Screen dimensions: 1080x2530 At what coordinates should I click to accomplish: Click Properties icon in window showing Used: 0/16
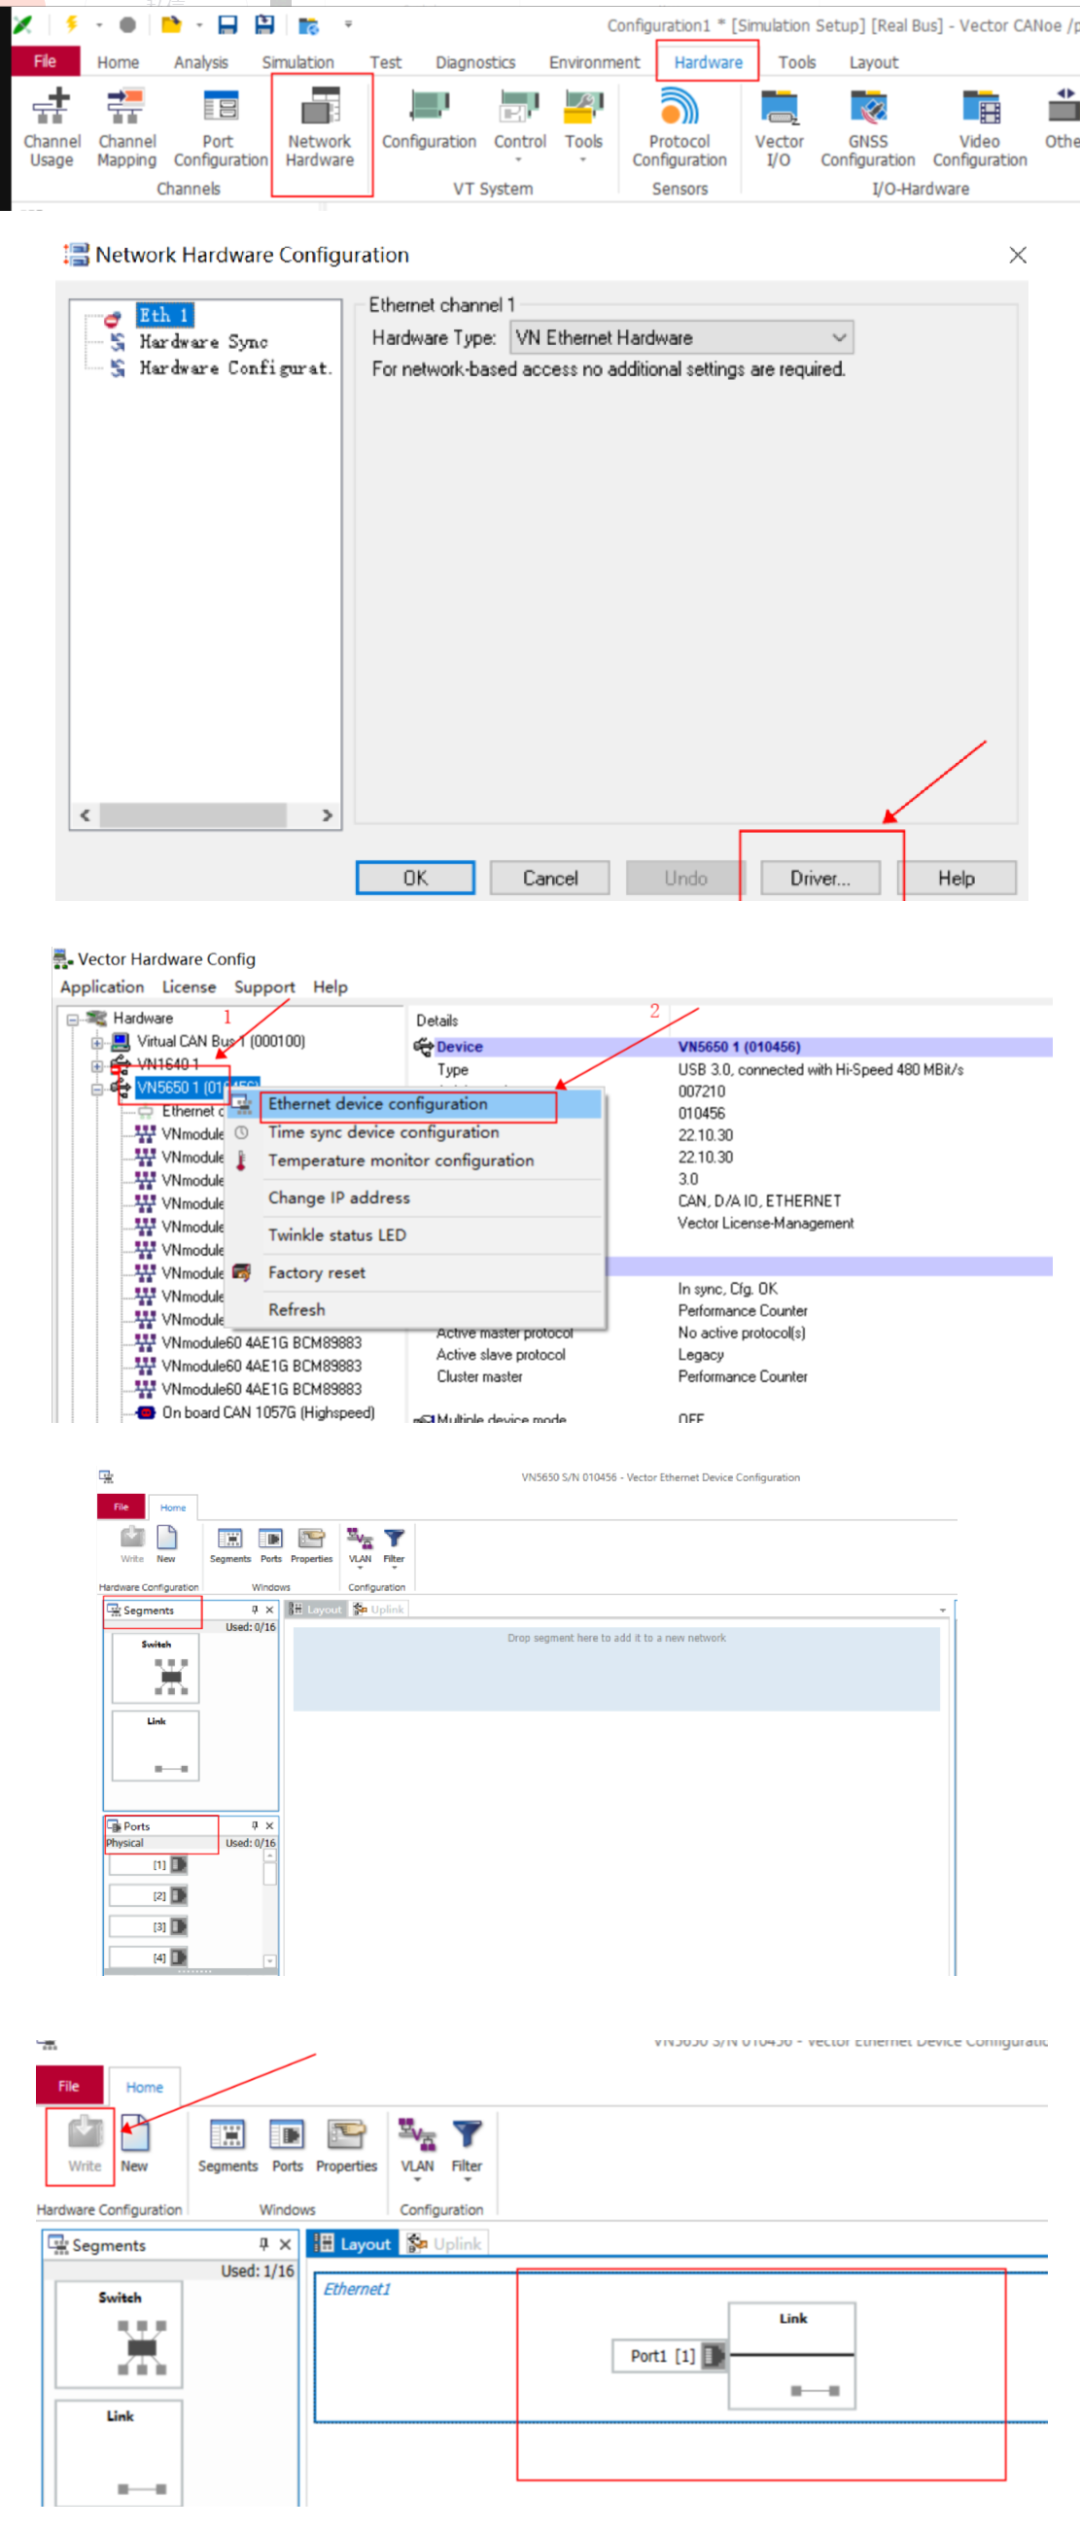pyautogui.click(x=312, y=1544)
